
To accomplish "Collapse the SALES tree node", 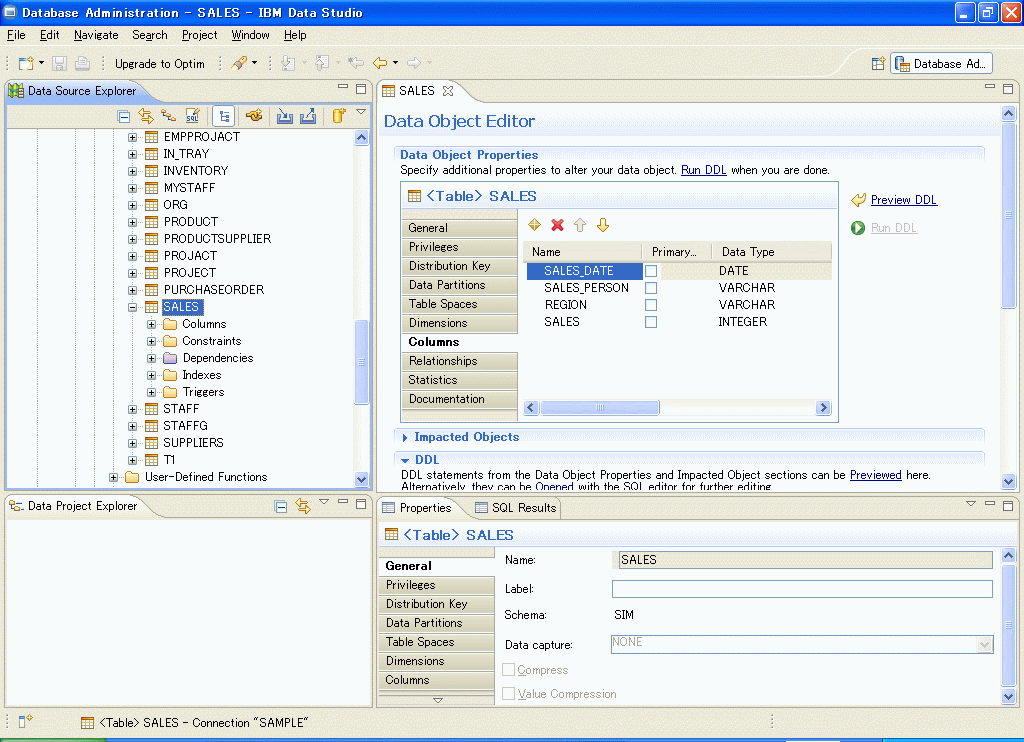I will [x=133, y=306].
